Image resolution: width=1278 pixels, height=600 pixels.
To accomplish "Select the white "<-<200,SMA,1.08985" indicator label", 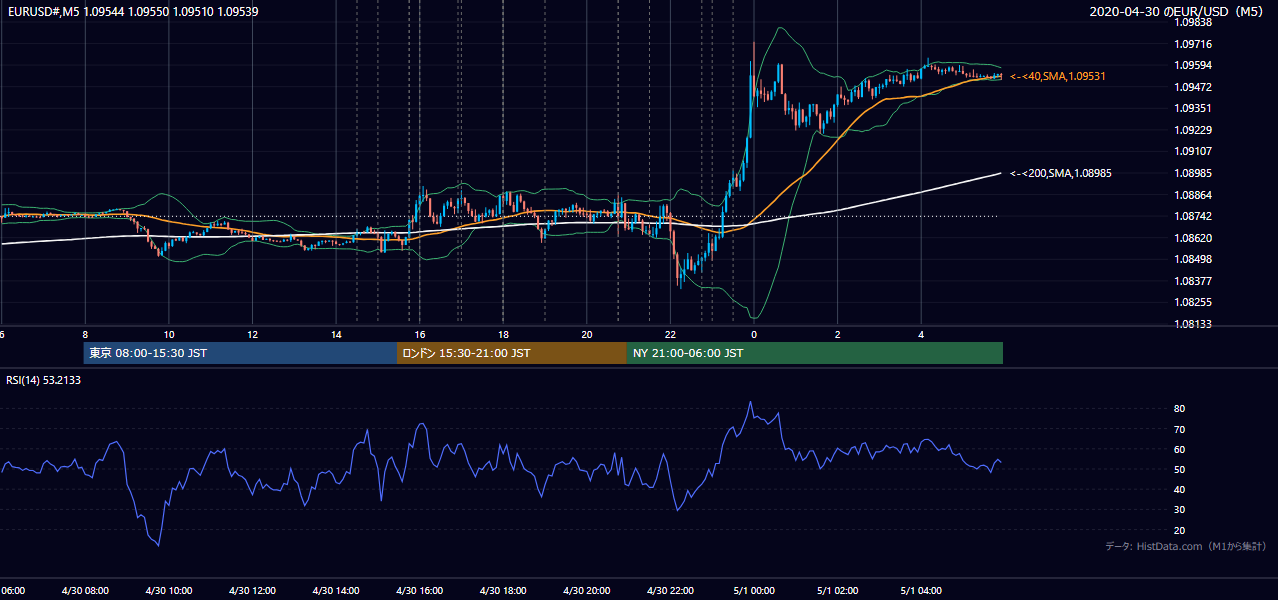I will tap(1060, 173).
